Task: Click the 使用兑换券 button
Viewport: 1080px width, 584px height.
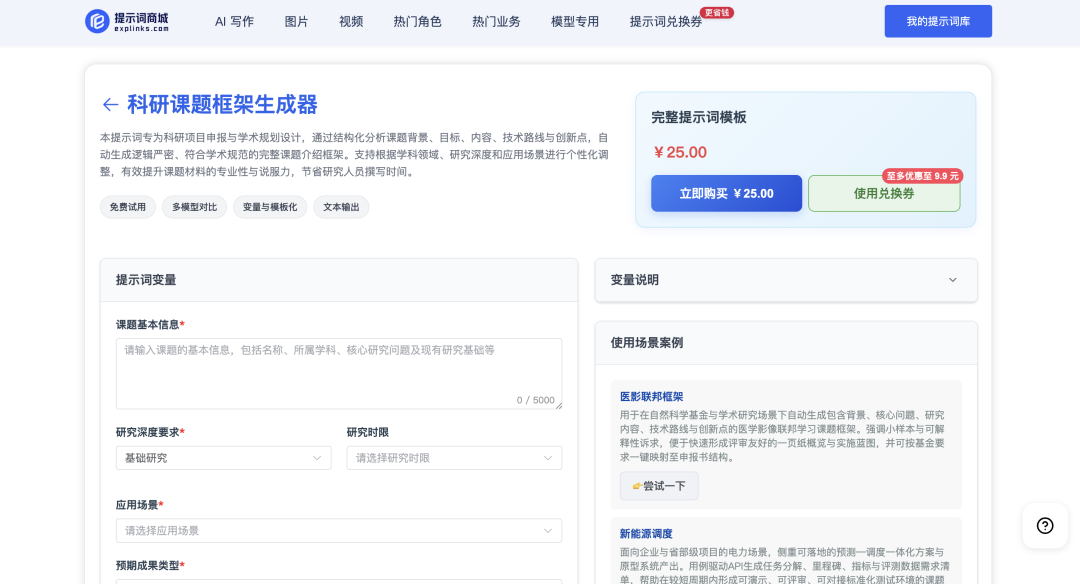Action: pos(884,194)
